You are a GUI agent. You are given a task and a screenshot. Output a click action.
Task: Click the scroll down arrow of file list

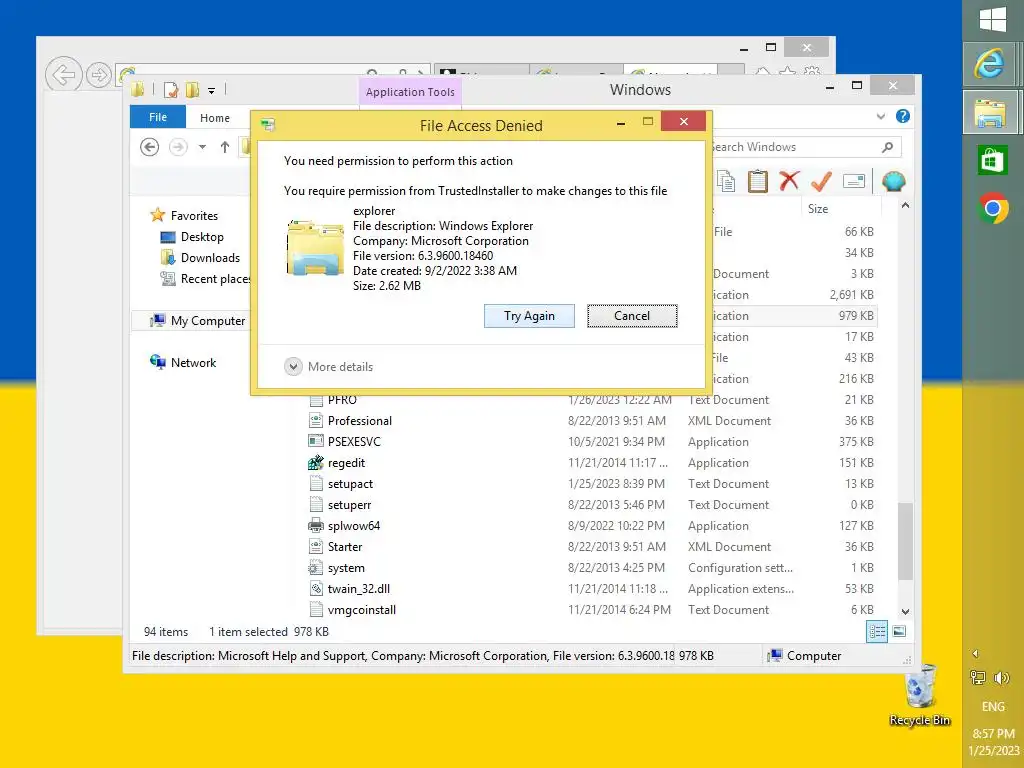(x=905, y=611)
